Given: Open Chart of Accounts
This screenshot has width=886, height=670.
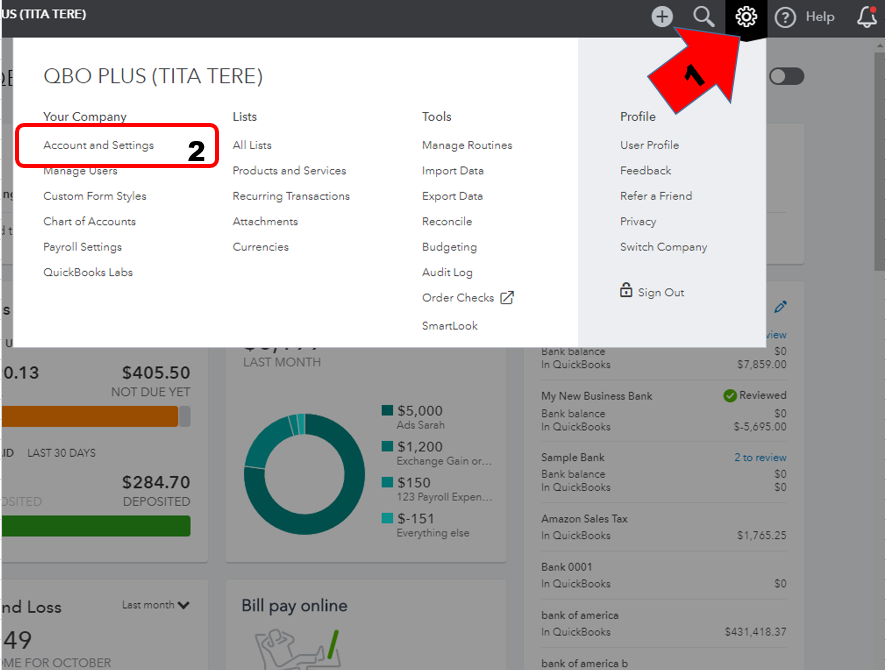Looking at the screenshot, I should (89, 221).
